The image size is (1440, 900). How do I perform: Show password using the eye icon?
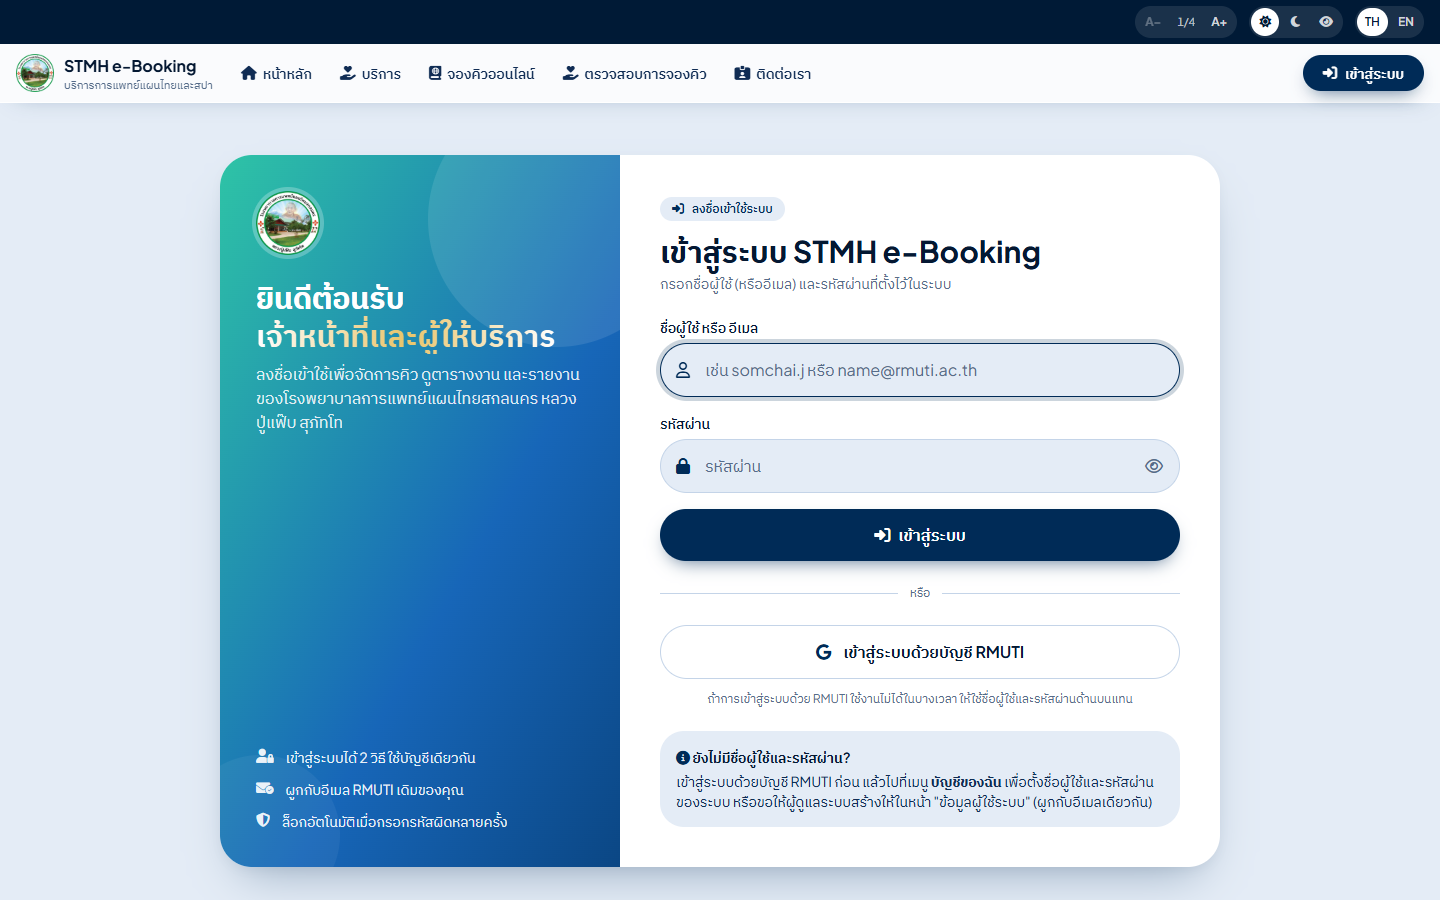tap(1154, 466)
